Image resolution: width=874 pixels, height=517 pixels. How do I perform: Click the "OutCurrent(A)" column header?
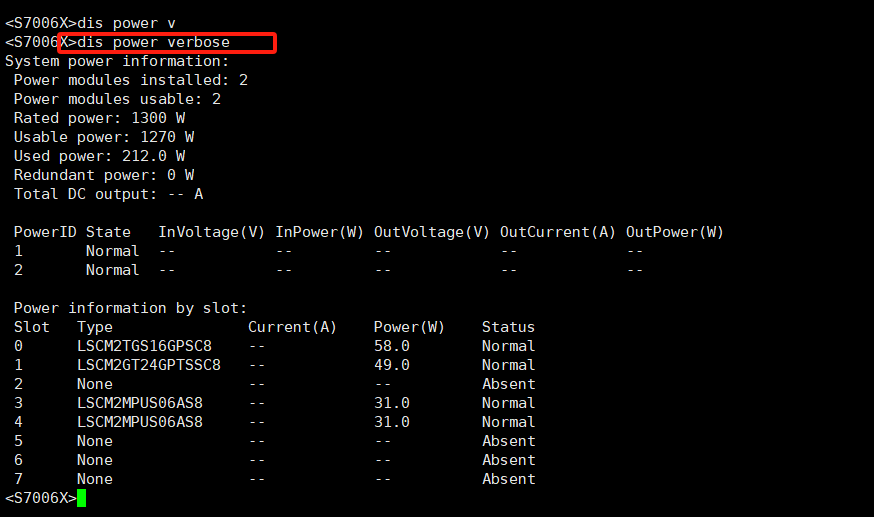click(557, 232)
